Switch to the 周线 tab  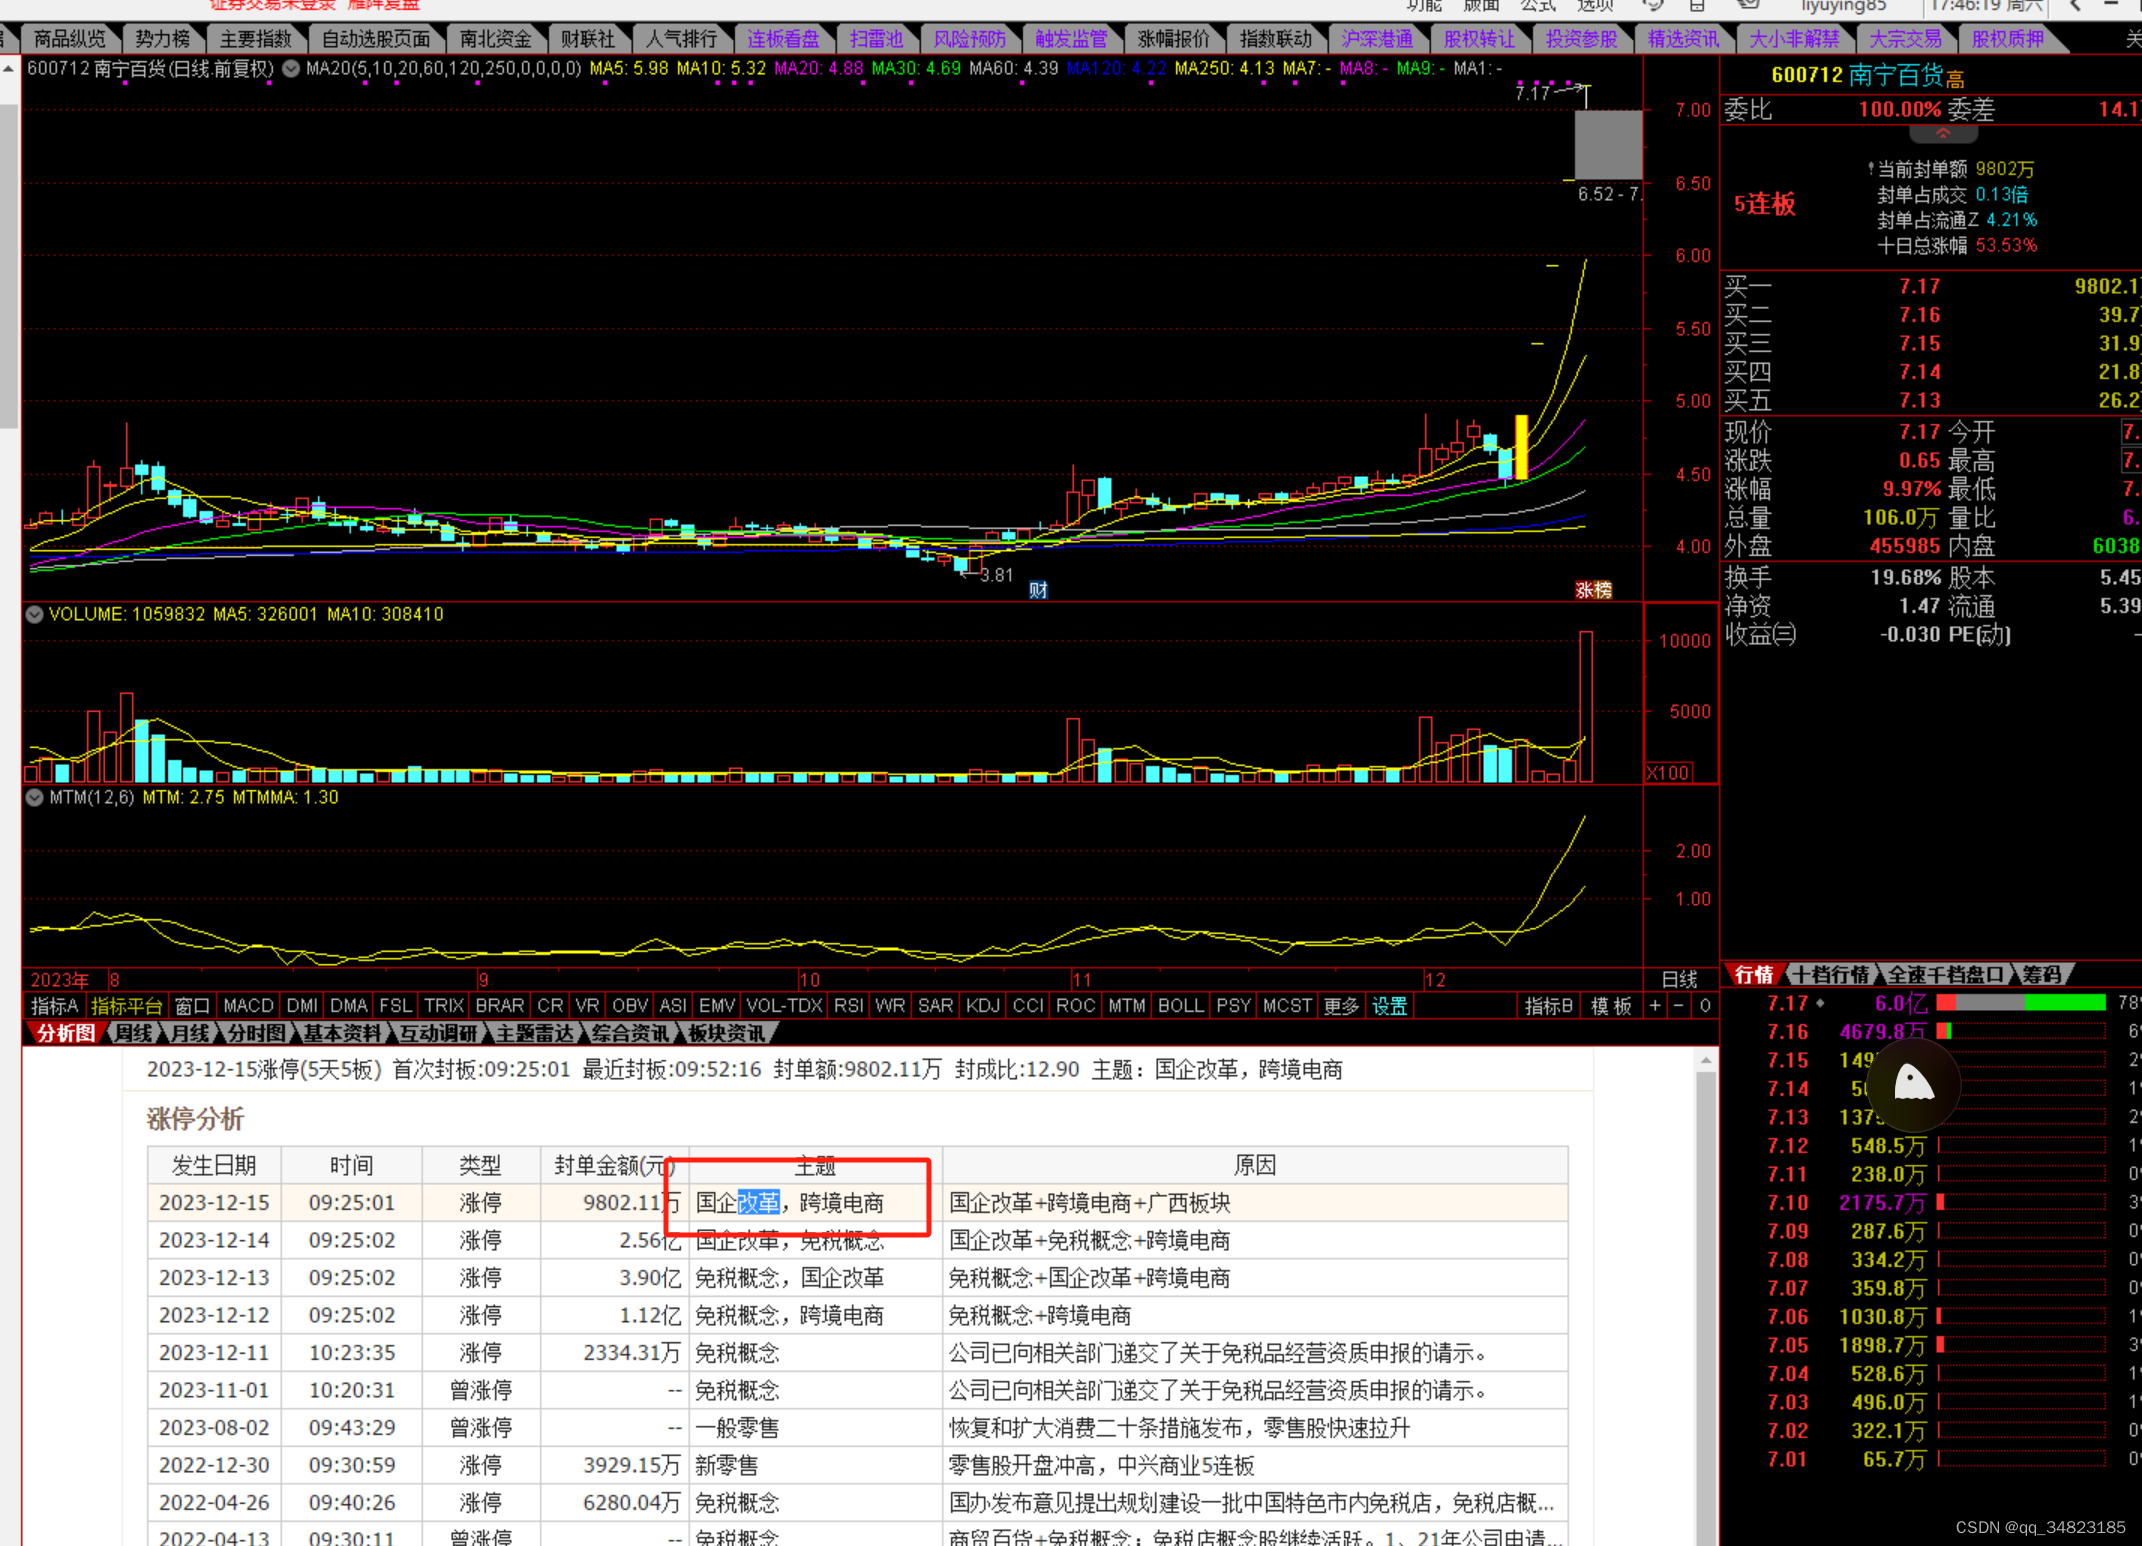[133, 1033]
